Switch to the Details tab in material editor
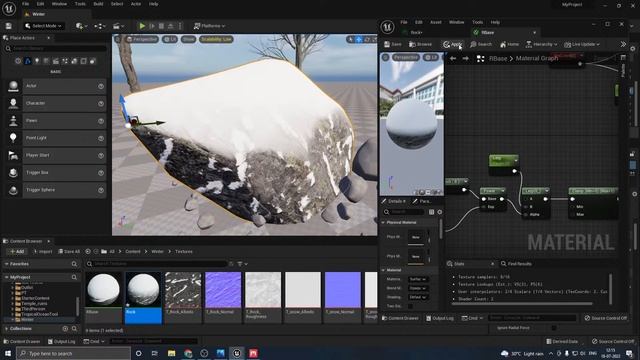640x360 pixels. 394,201
